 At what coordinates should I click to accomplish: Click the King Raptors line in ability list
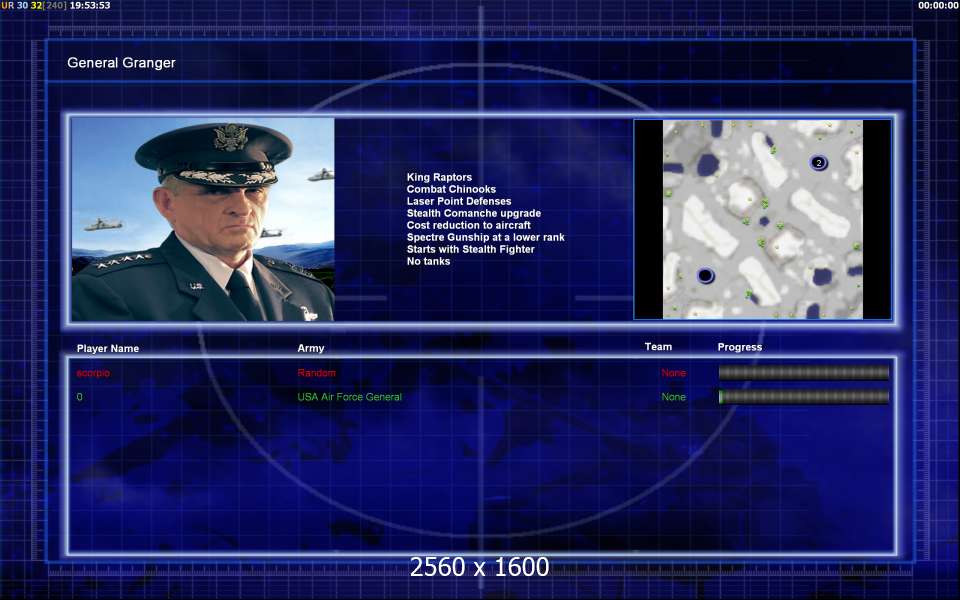click(439, 178)
